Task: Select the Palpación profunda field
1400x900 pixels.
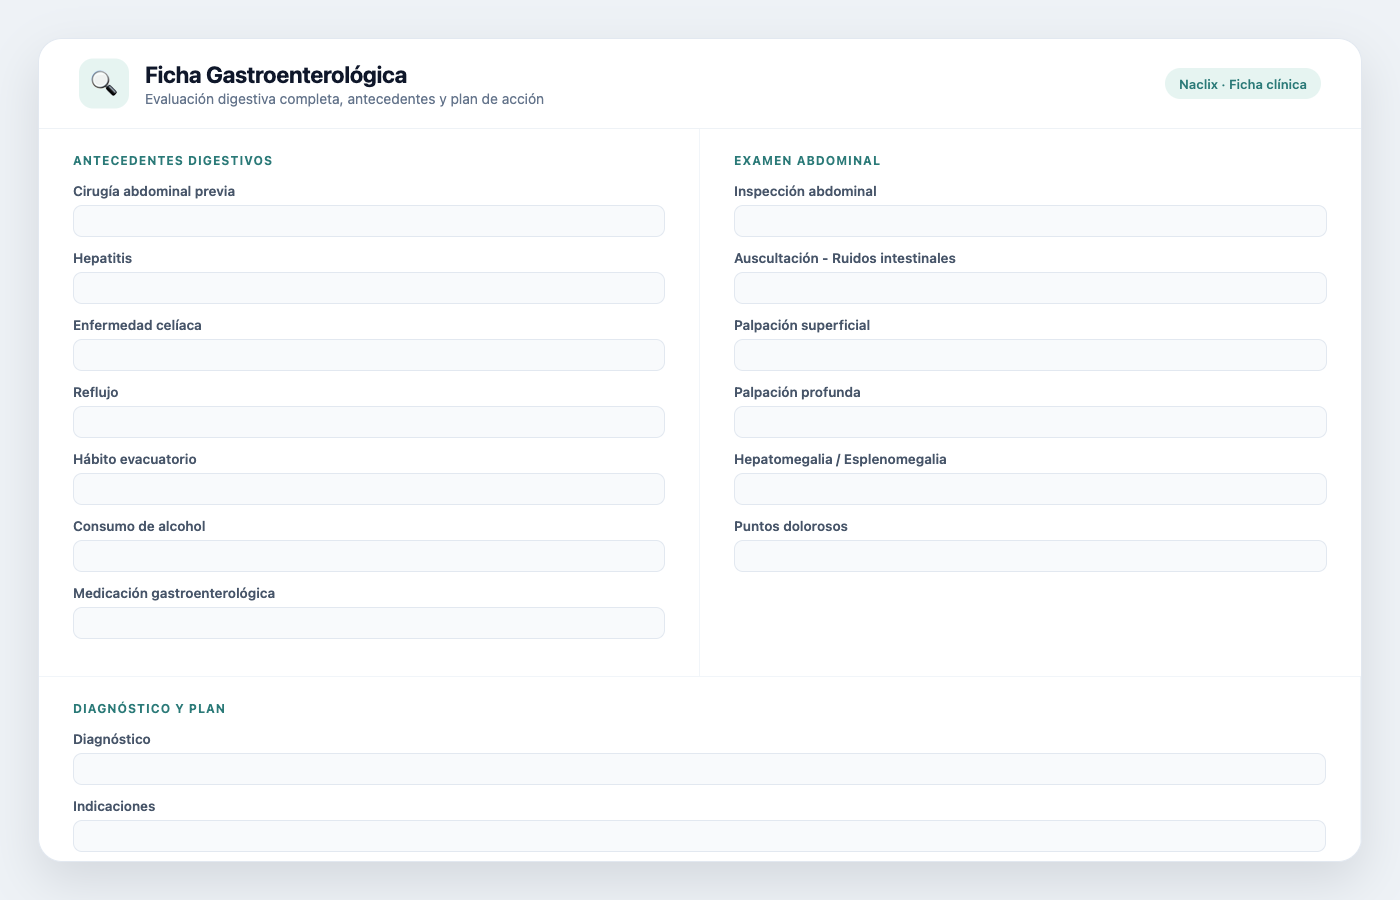Action: (1030, 422)
